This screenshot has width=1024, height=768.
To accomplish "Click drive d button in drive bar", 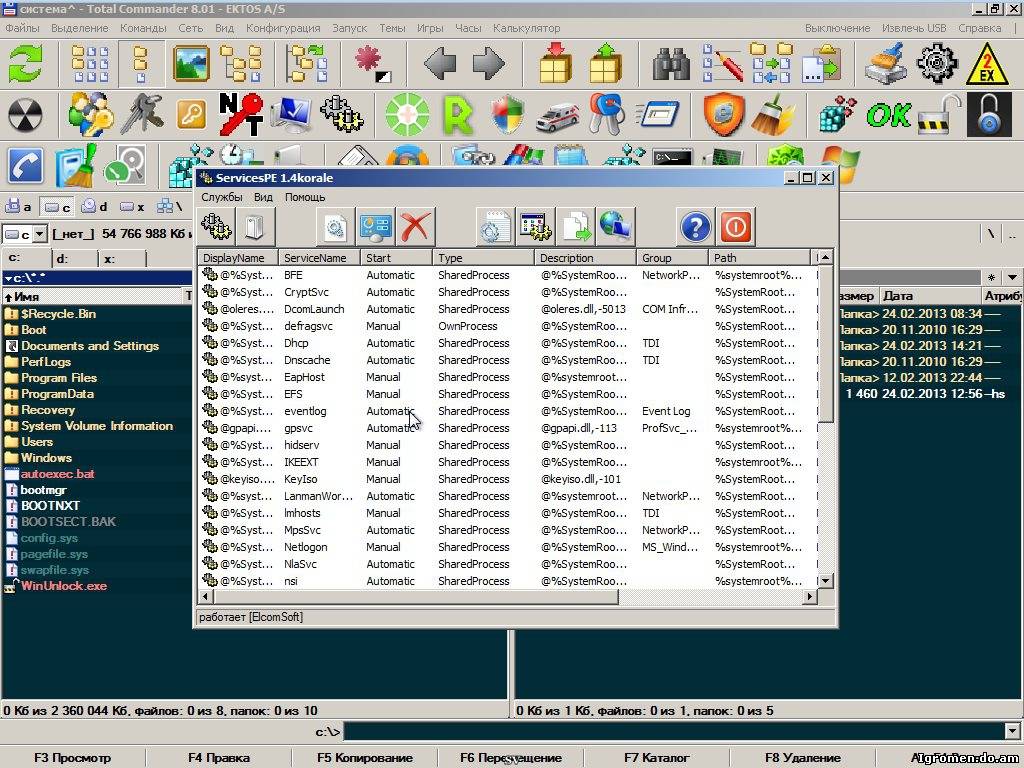I will [94, 207].
